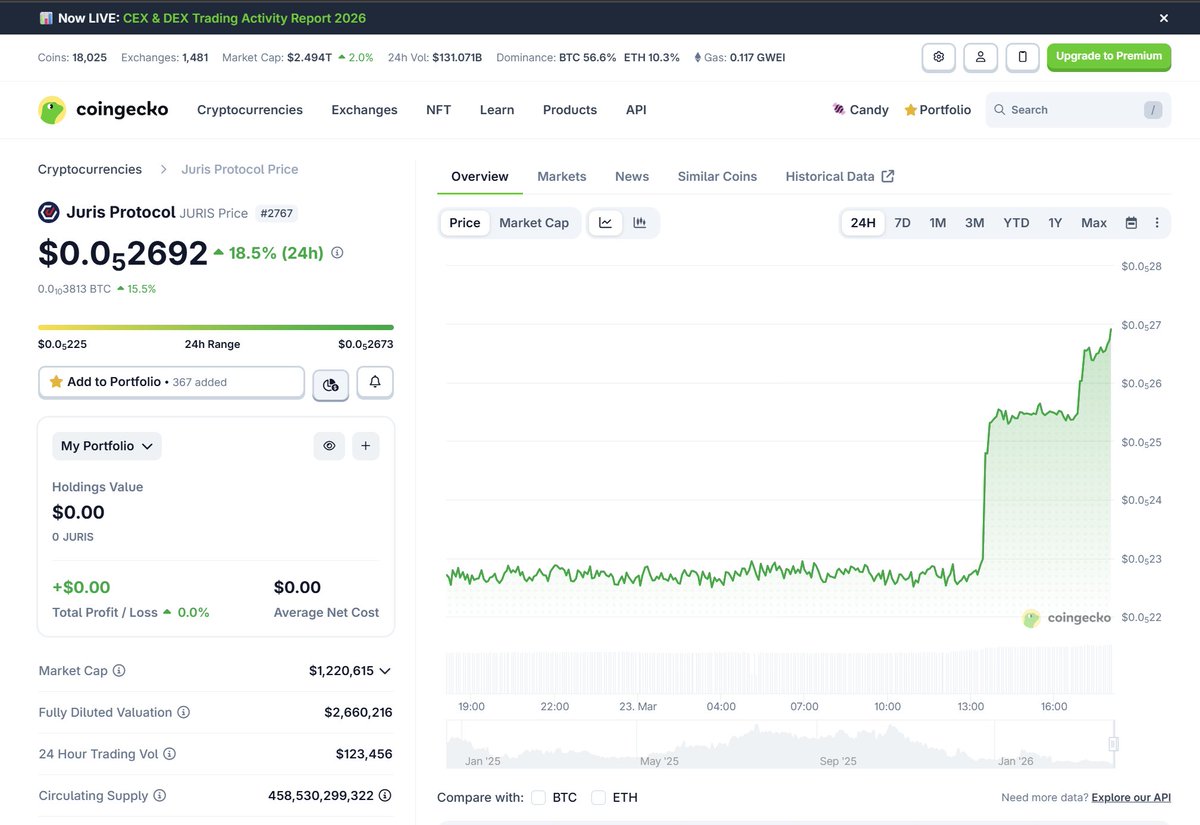The height and width of the screenshot is (825, 1200).
Task: Select the 1M time range
Action: pos(938,223)
